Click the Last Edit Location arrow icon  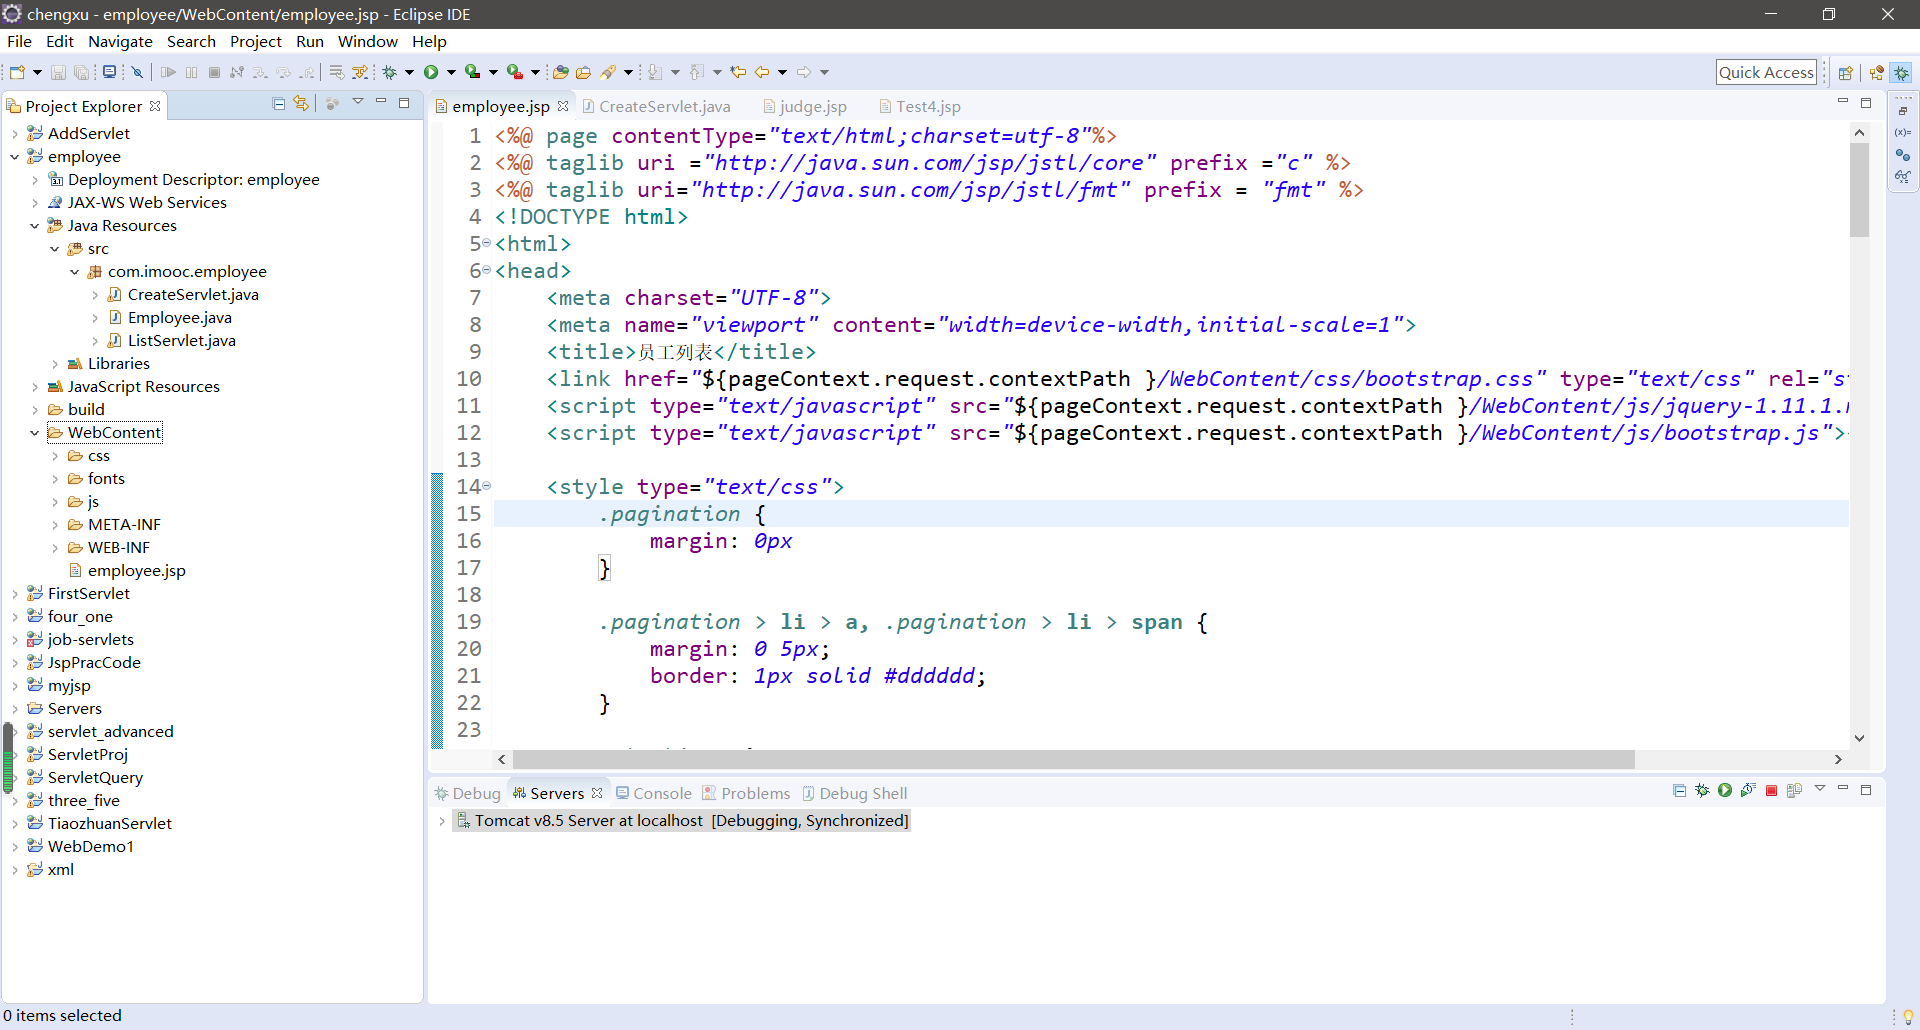(738, 72)
